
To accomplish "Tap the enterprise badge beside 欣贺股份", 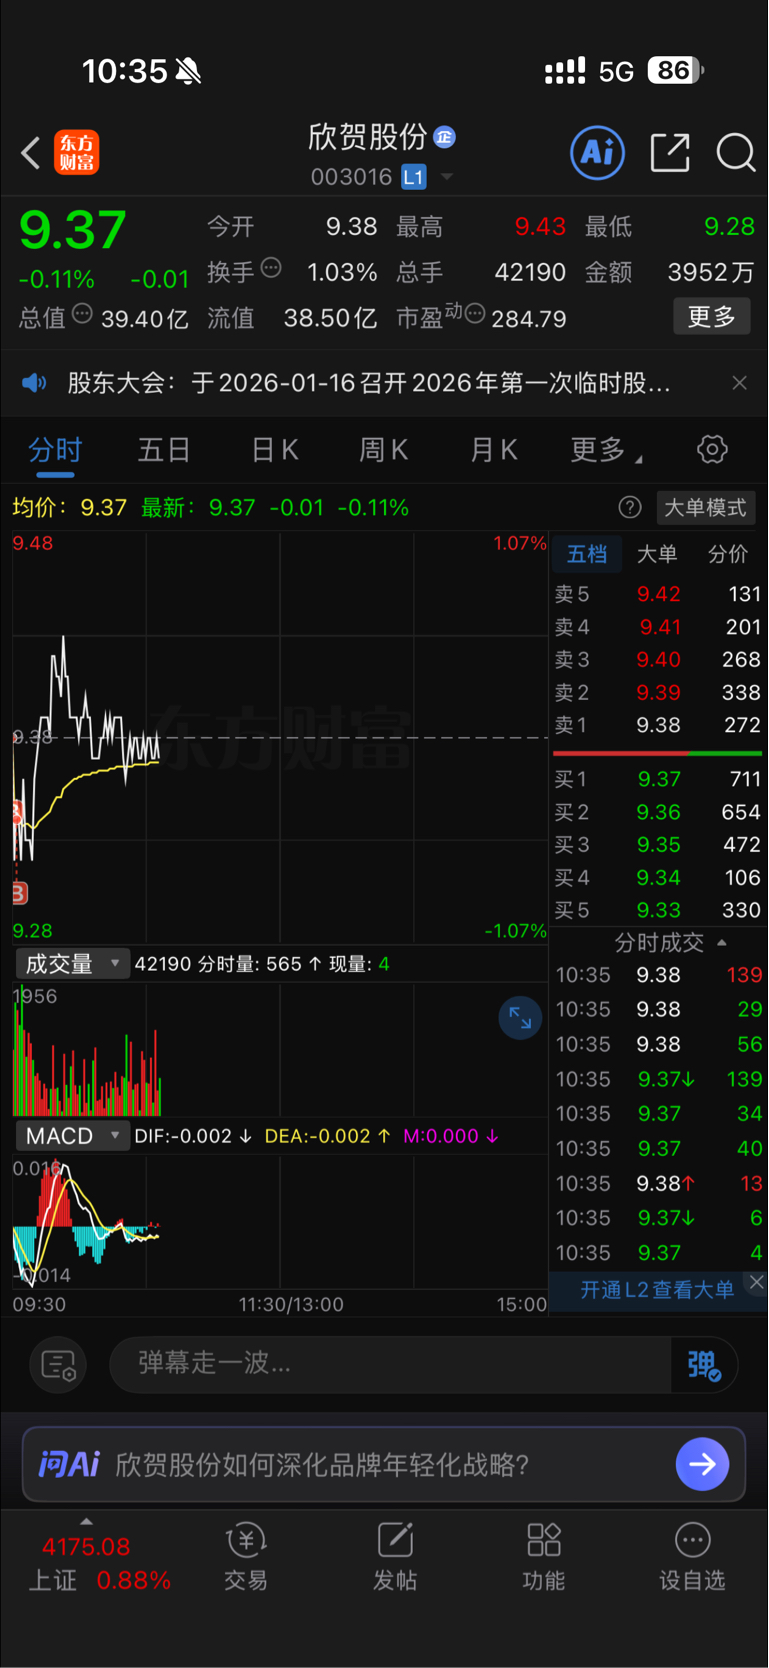I will (445, 137).
